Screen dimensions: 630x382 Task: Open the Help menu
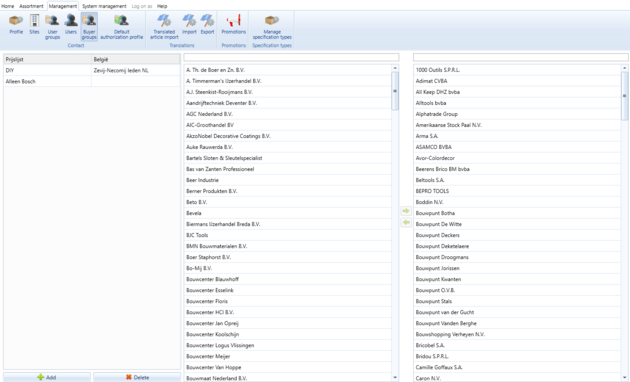point(162,6)
